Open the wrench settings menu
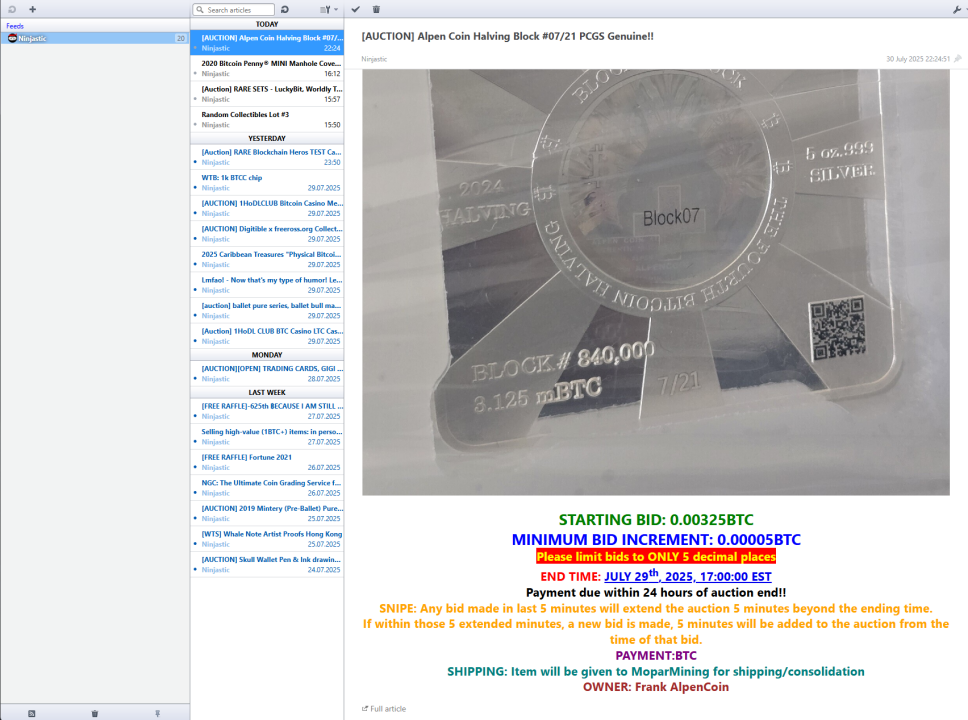This screenshot has width=968, height=720. pyautogui.click(x=958, y=9)
